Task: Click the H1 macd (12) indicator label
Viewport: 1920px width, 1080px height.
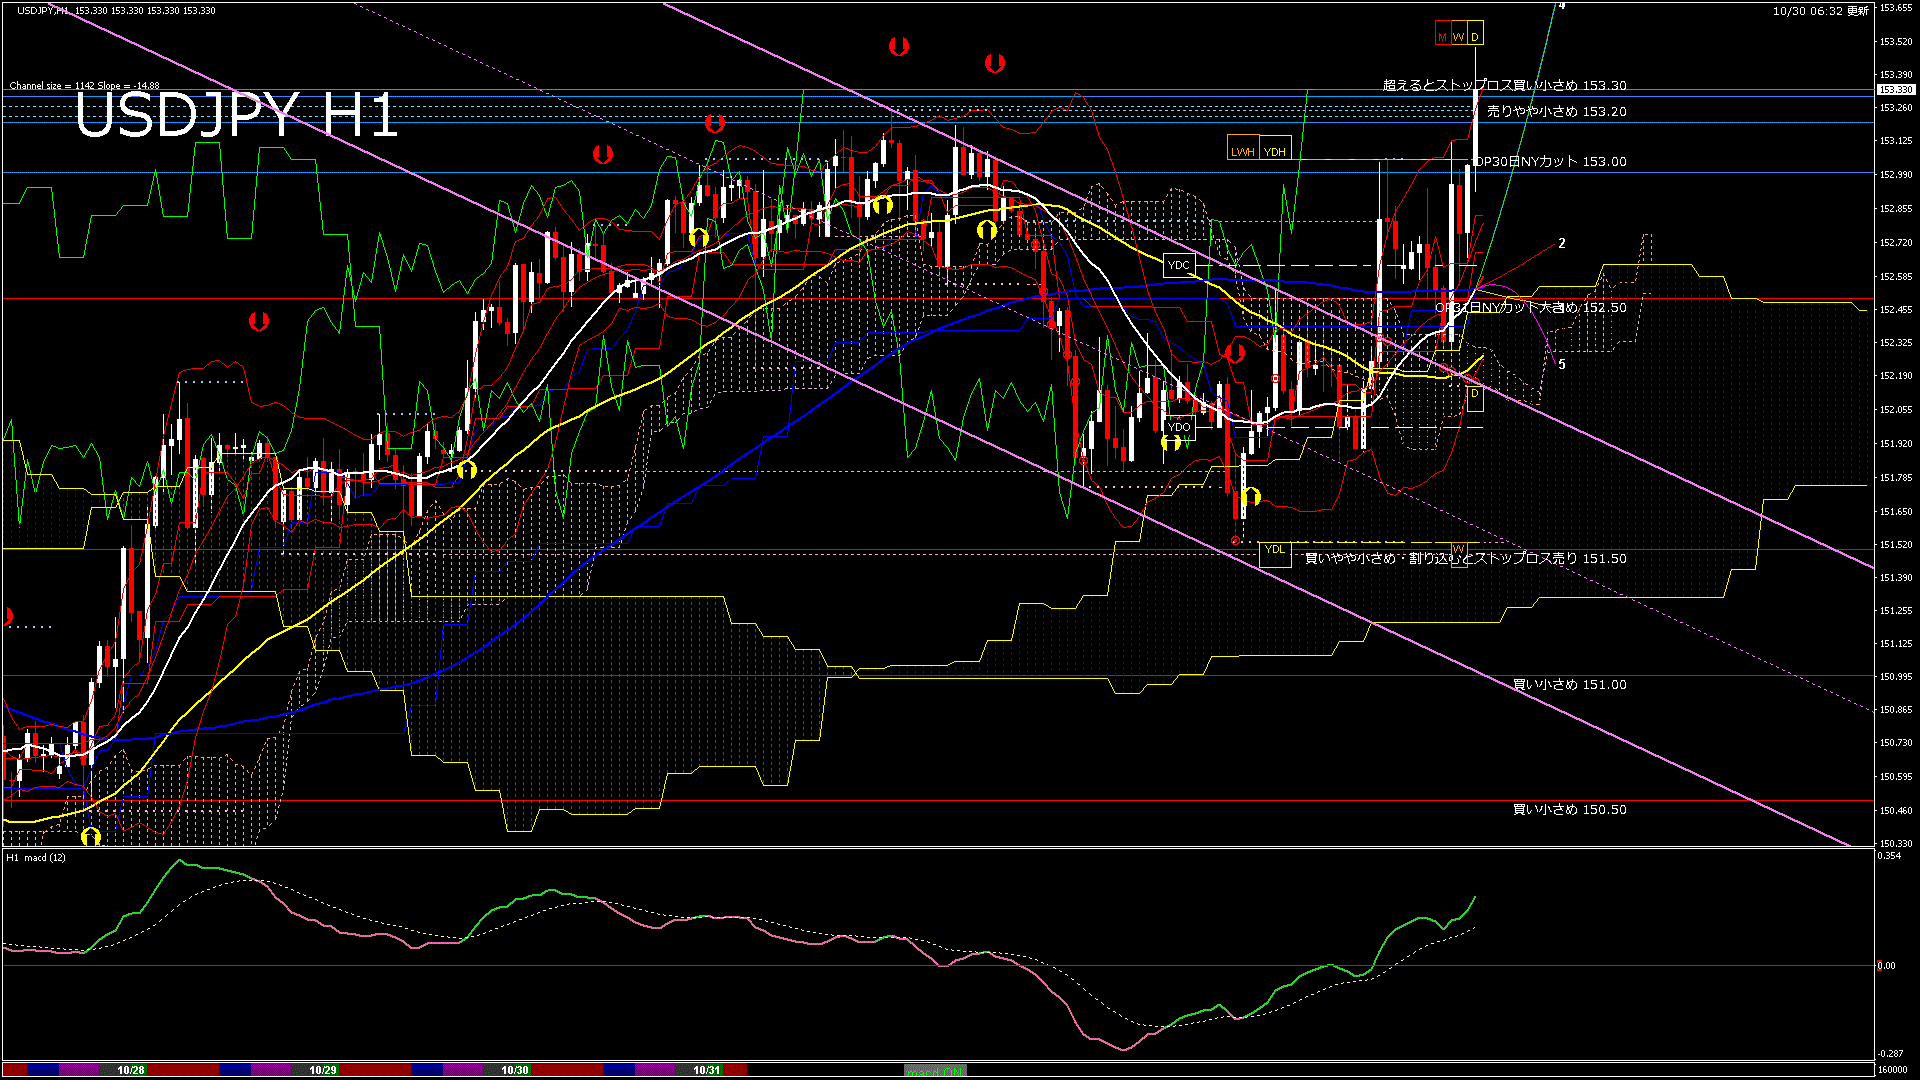Action: pos(36,858)
